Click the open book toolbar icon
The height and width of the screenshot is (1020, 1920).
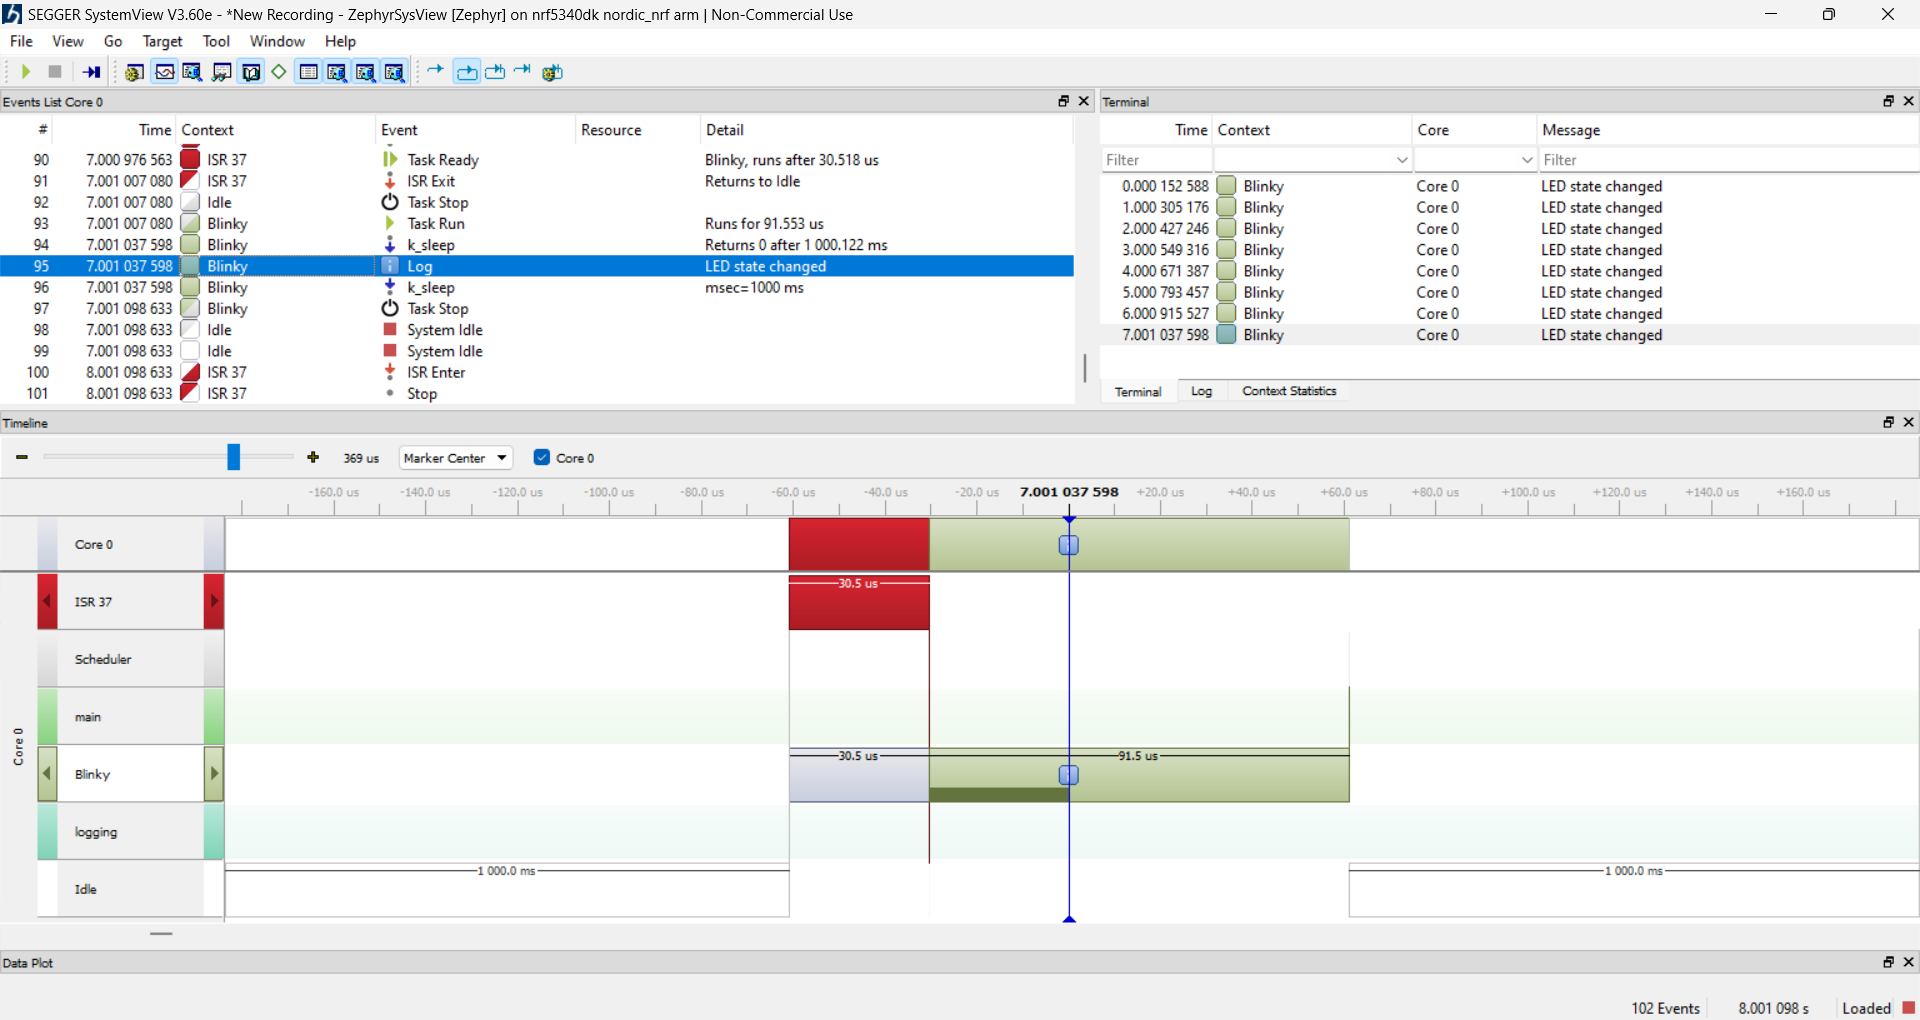pos(251,72)
